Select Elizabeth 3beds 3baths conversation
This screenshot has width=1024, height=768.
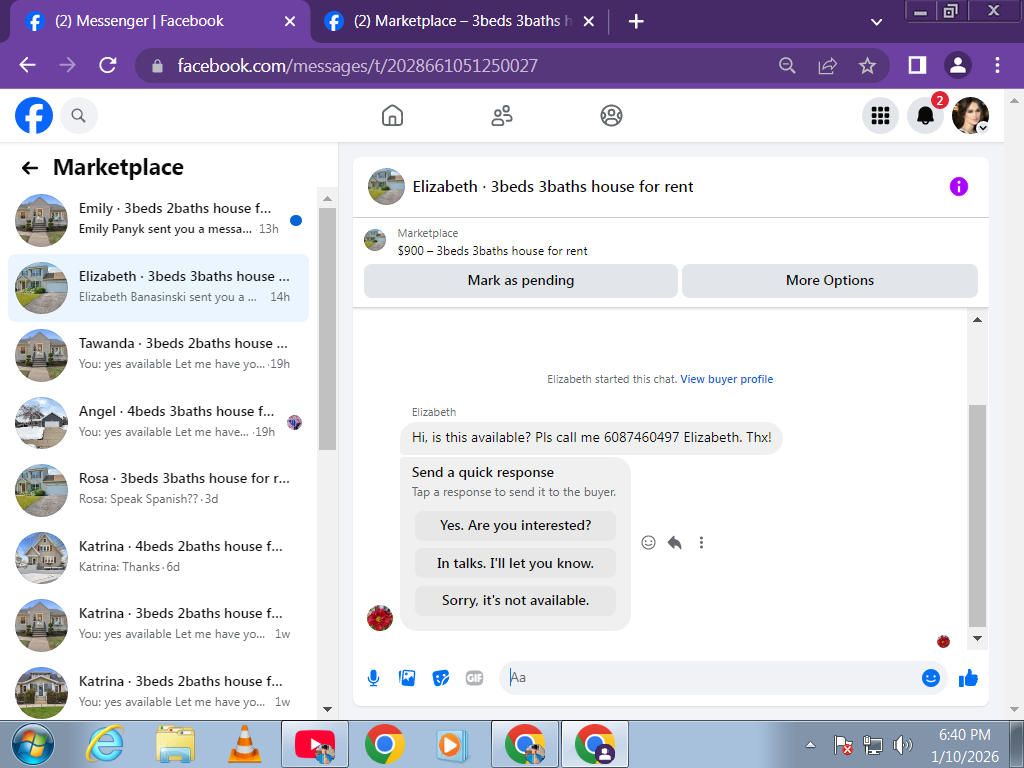(158, 288)
